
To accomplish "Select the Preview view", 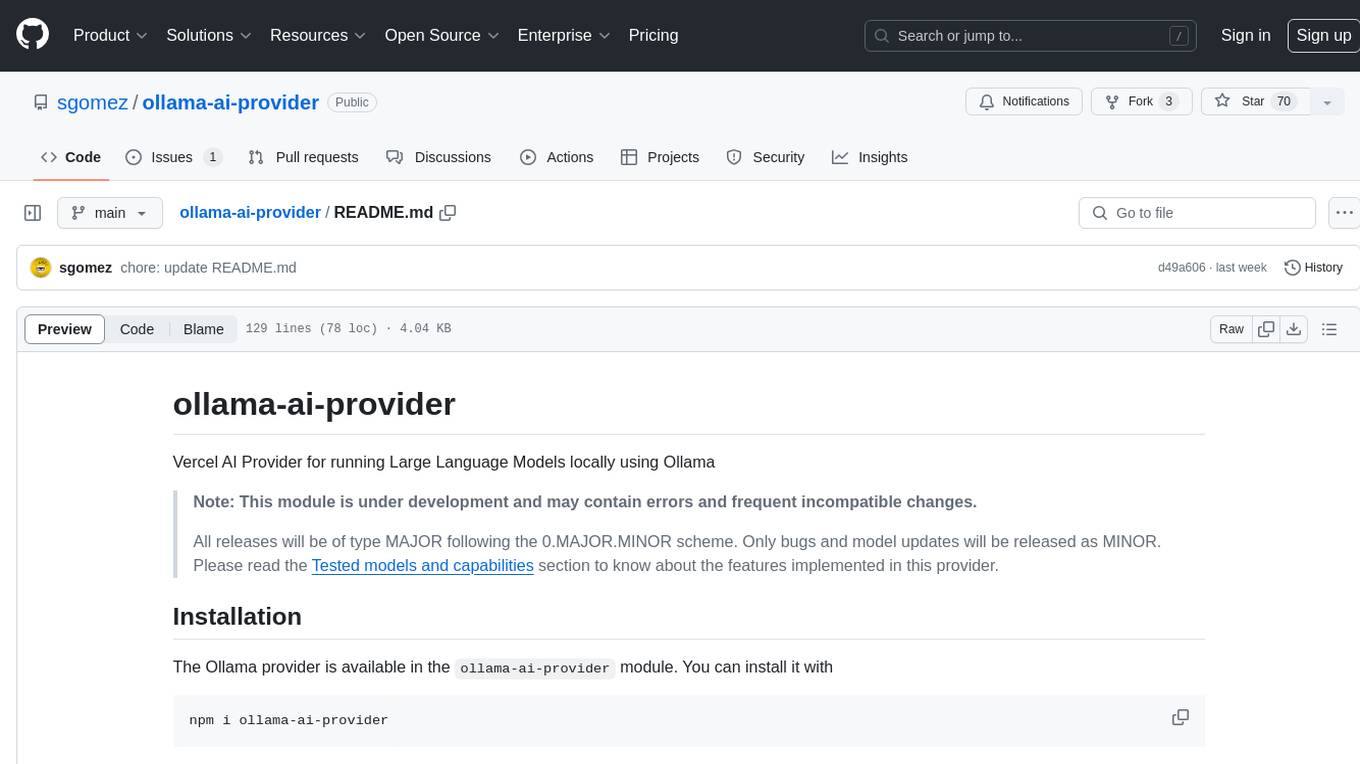I will pos(65,329).
